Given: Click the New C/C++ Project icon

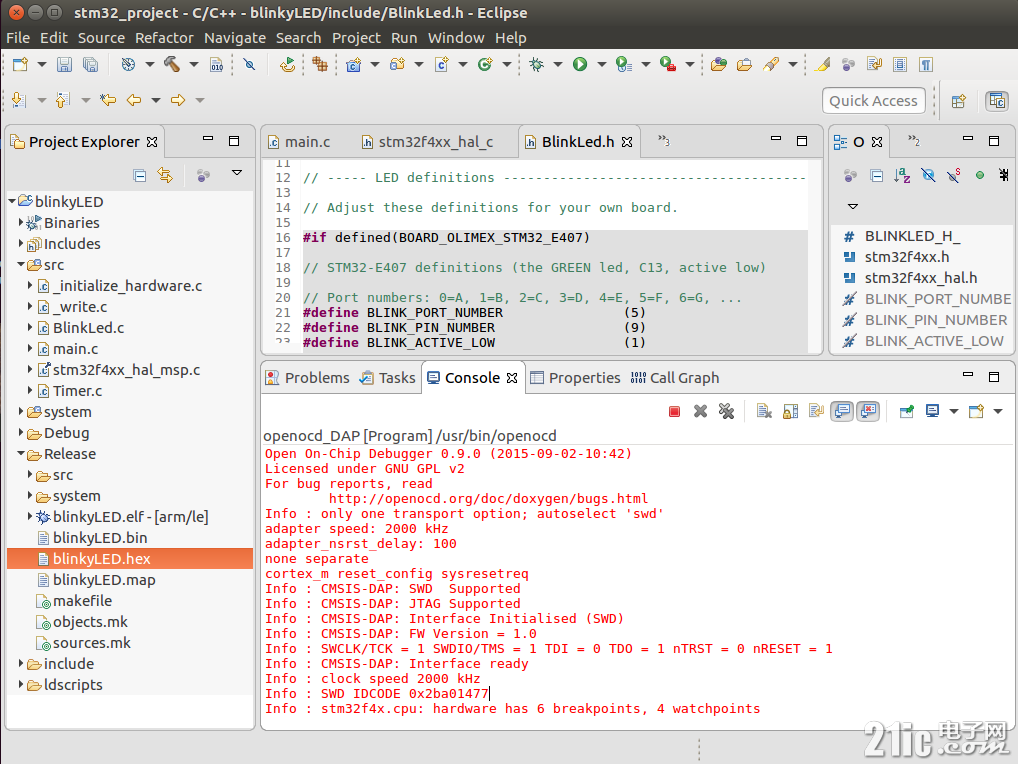Looking at the screenshot, I should [353, 64].
